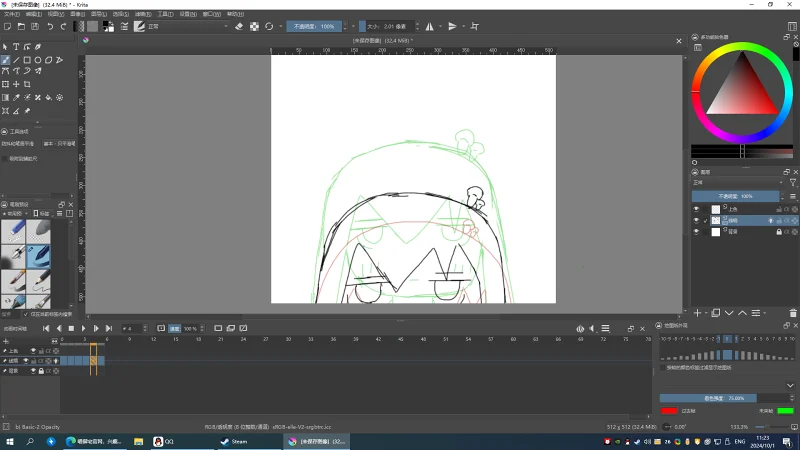This screenshot has width=800, height=450.
Task: Delete layer with trash icon
Action: point(793,313)
